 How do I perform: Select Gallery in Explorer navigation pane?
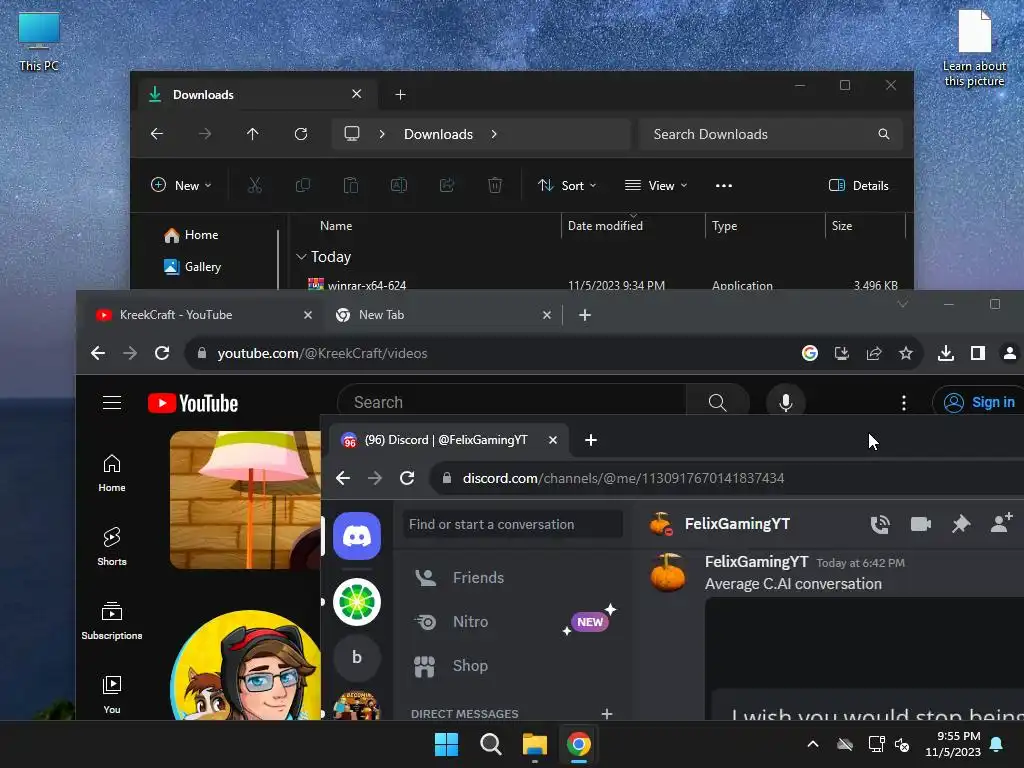click(202, 266)
